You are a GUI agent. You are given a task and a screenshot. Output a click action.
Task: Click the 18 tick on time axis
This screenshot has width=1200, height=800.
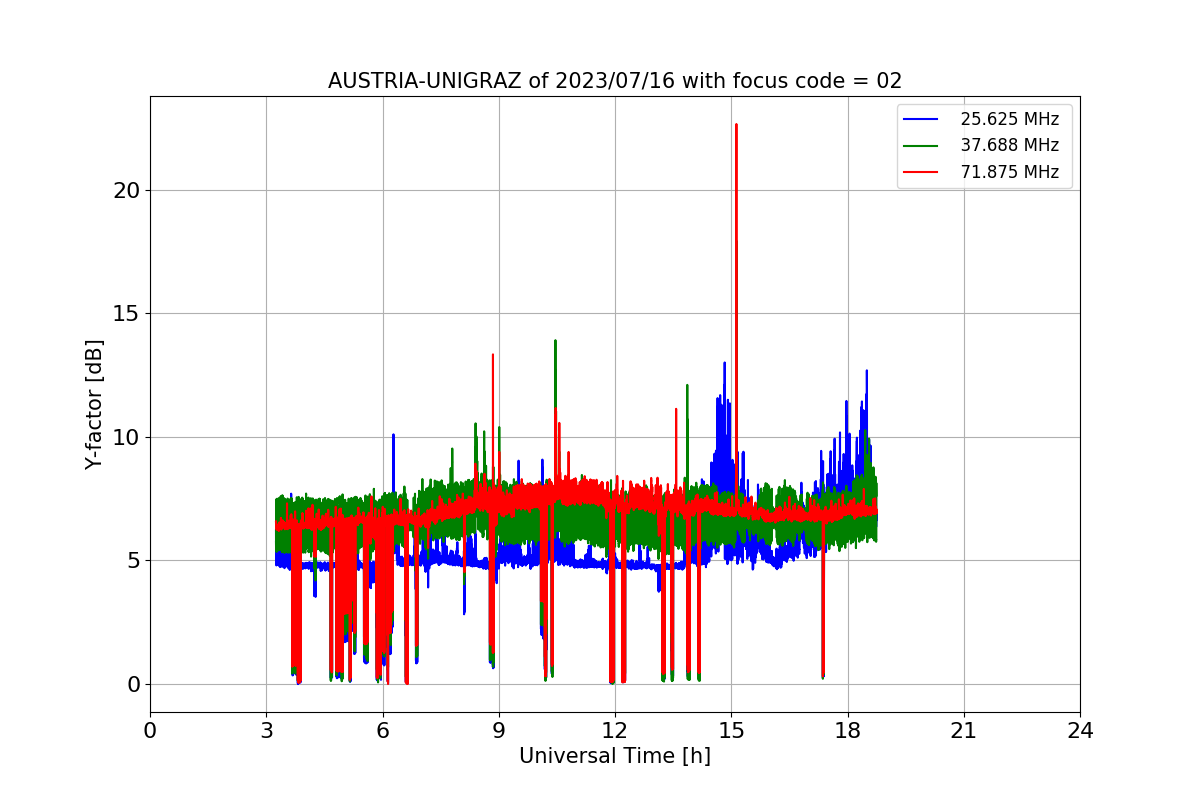pos(848,731)
